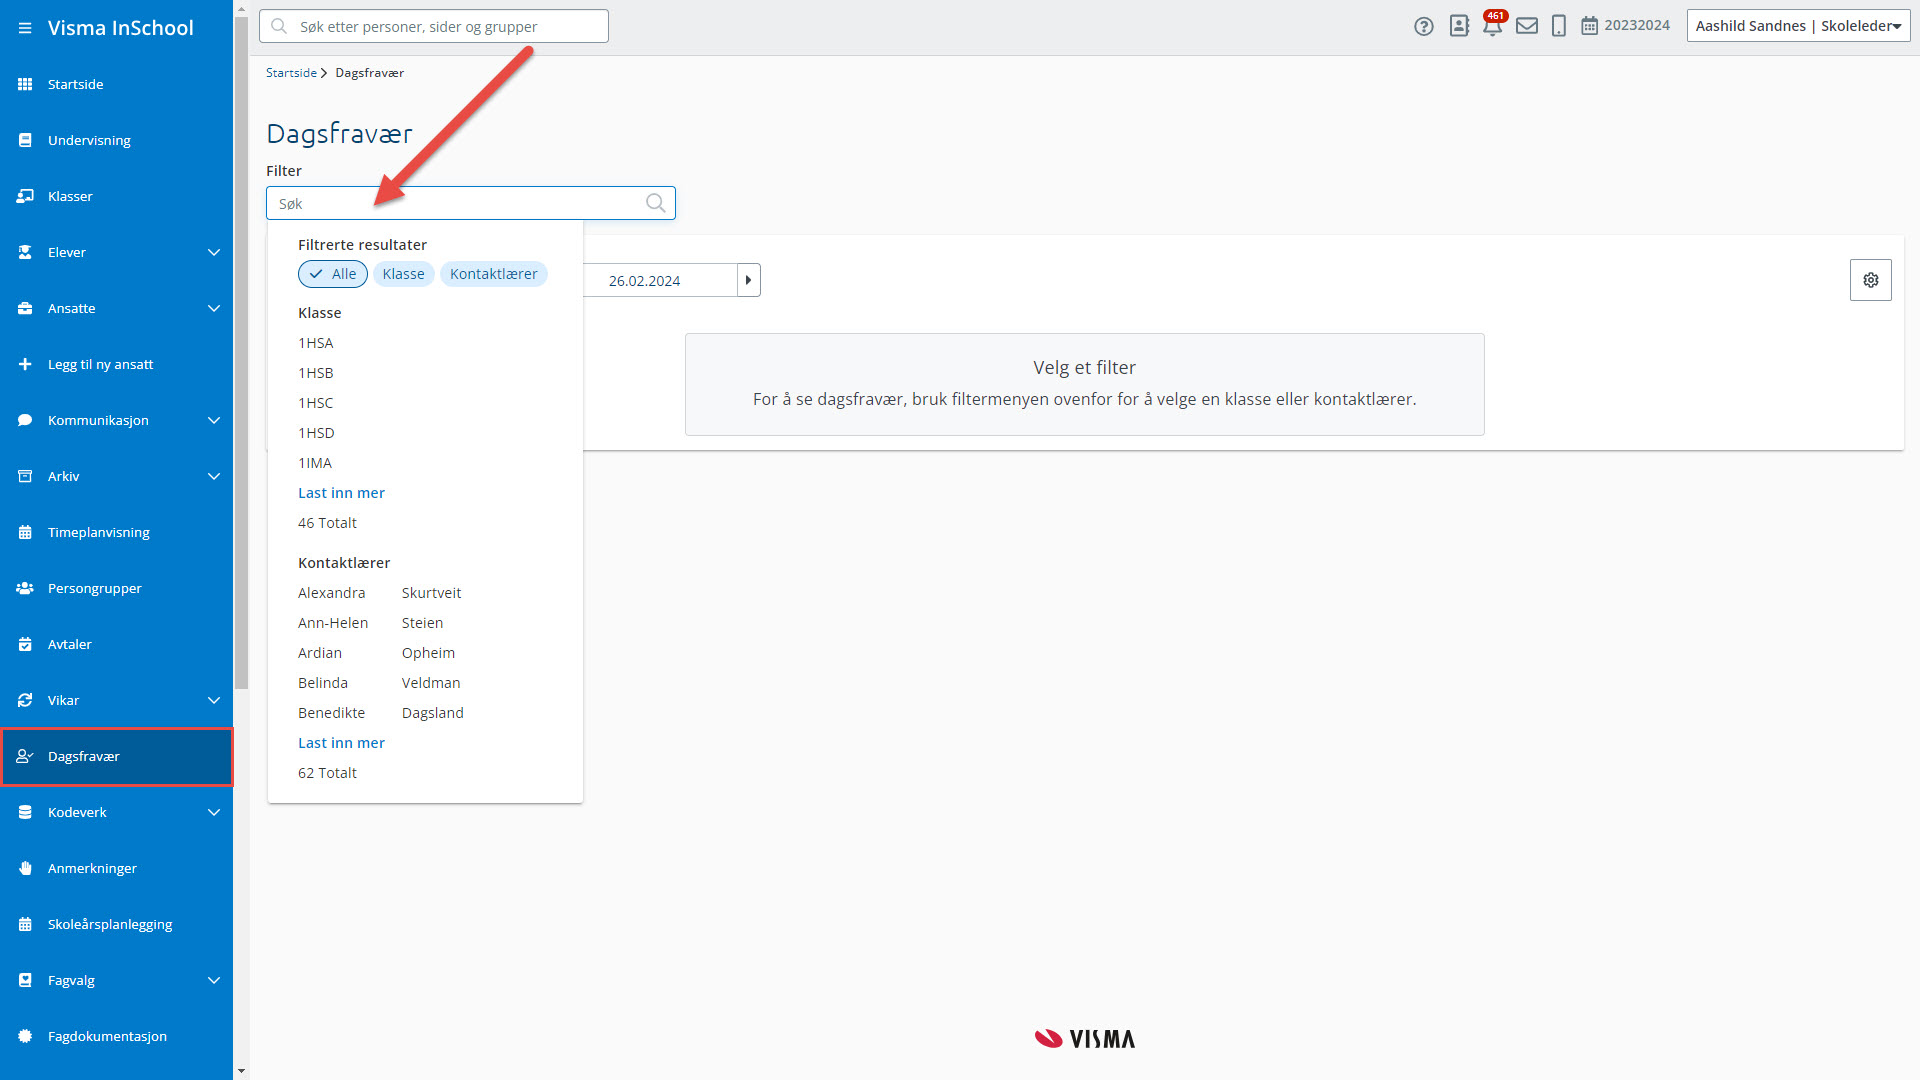1920x1080 pixels.
Task: Click the Fagdokumentasjon cog icon
Action: pyautogui.click(x=25, y=1036)
